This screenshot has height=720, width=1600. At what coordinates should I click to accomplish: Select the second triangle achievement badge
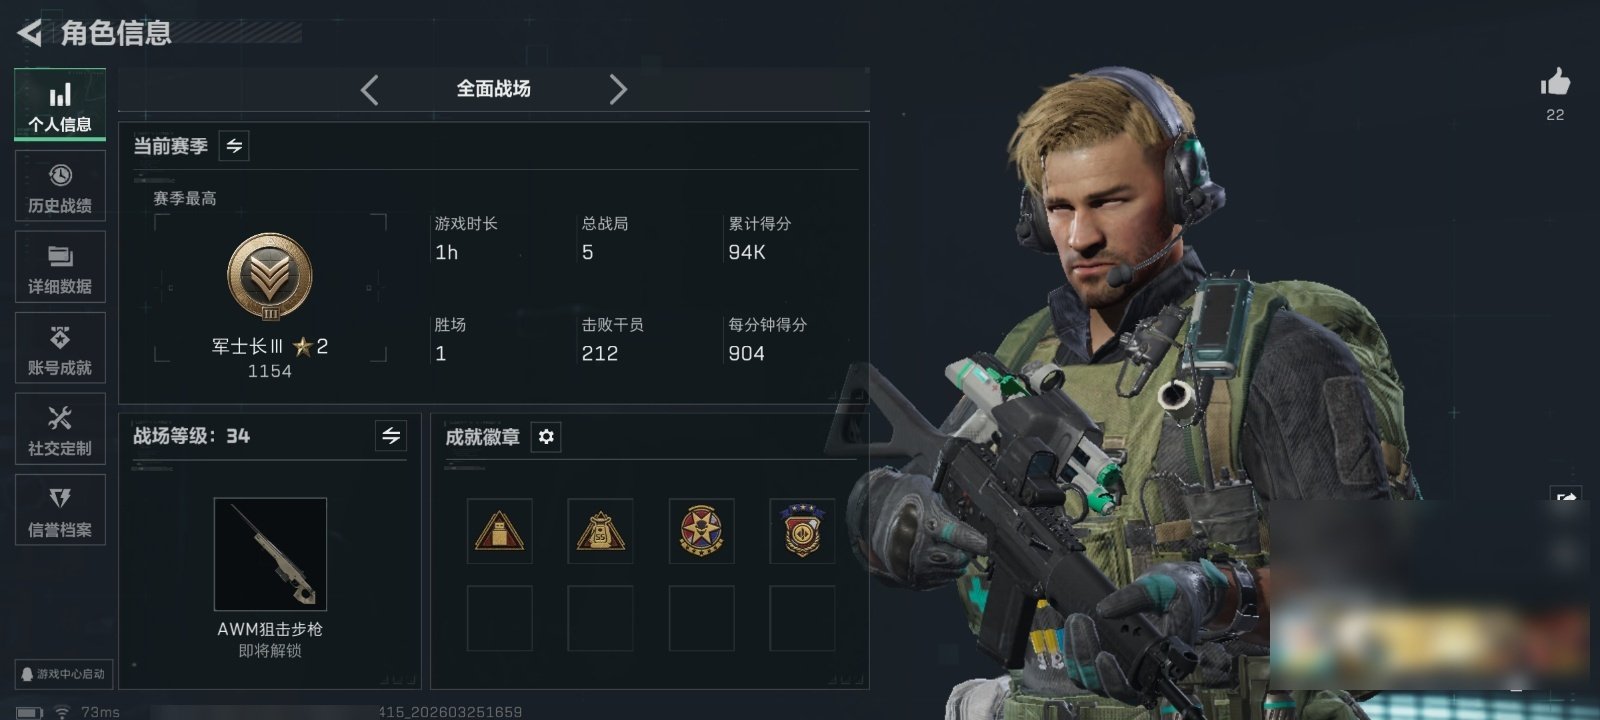[x=600, y=531]
